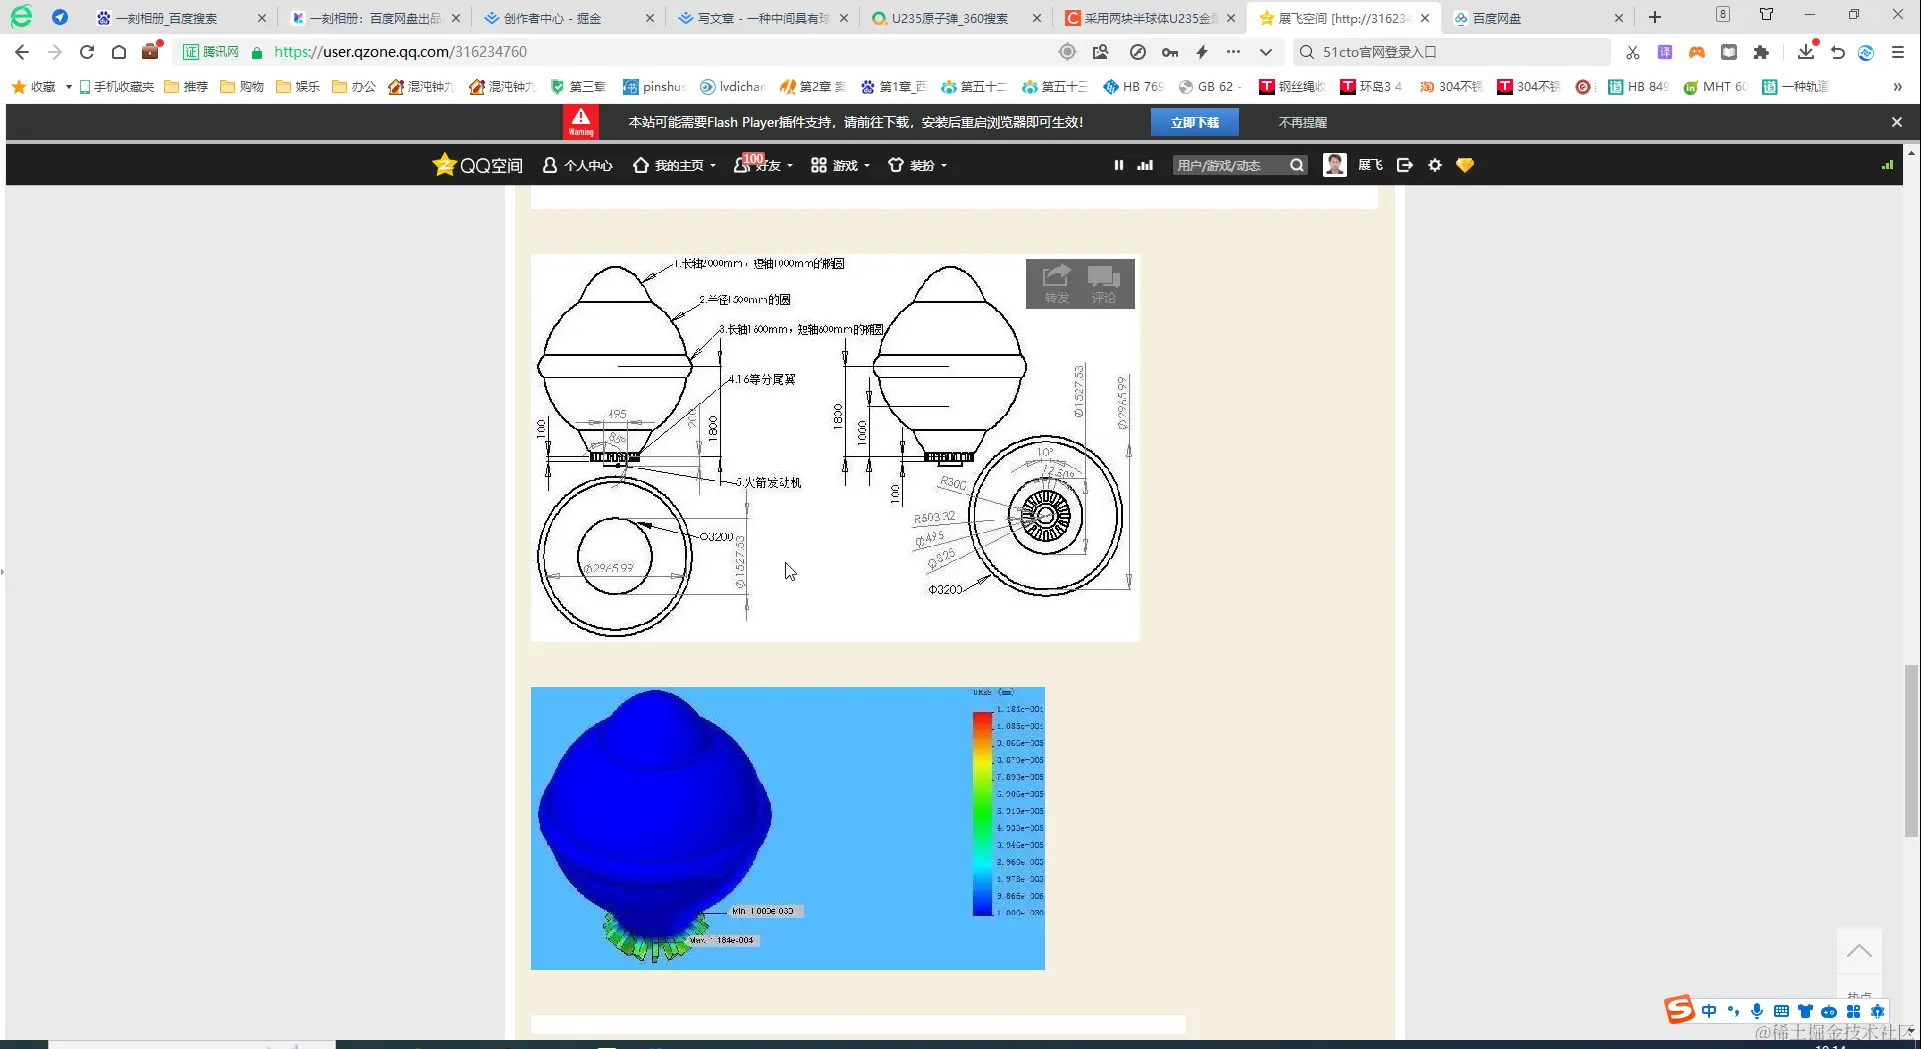Open the briefcase icon beside the home button
Image resolution: width=1921 pixels, height=1049 pixels.
[151, 51]
